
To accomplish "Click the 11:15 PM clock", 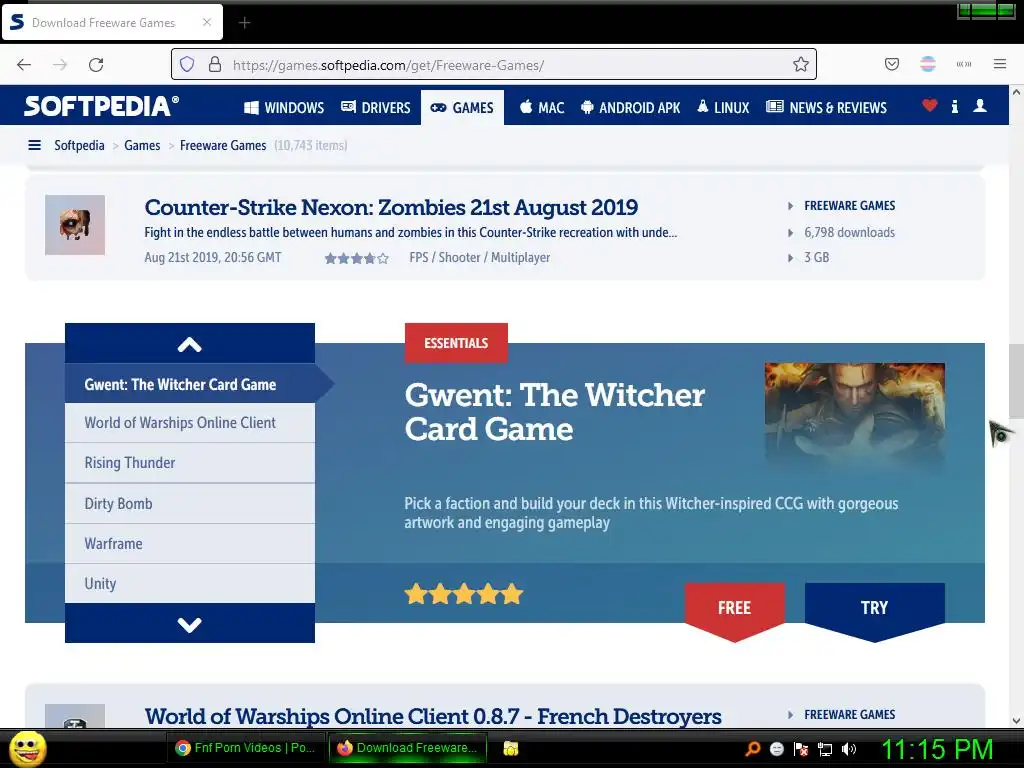I will point(937,749).
